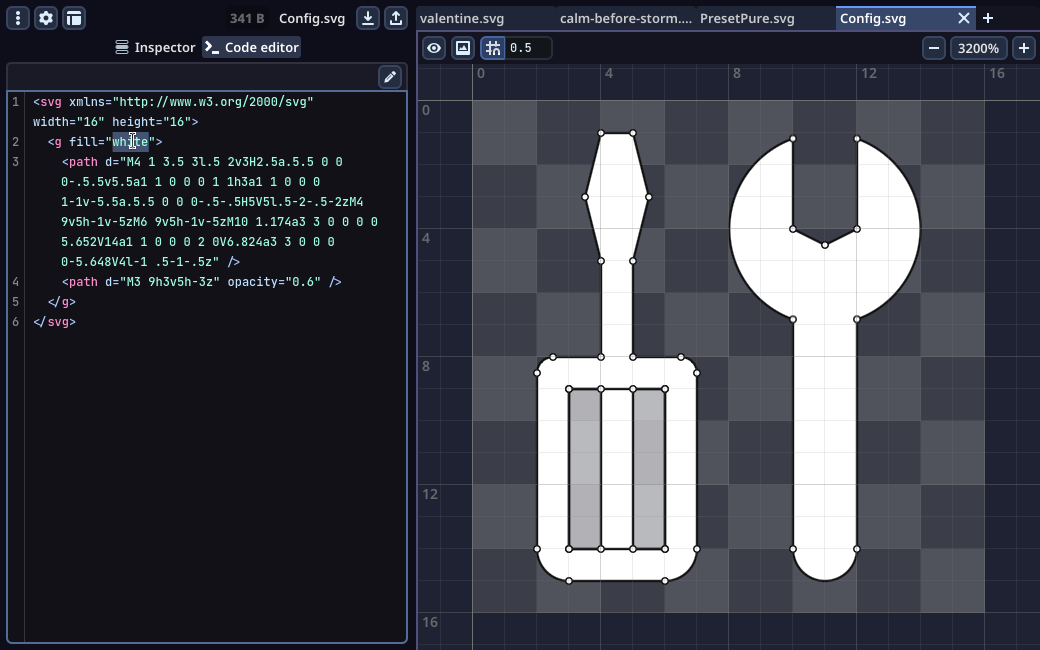Click the selected 'white' fill value in code

[130, 141]
